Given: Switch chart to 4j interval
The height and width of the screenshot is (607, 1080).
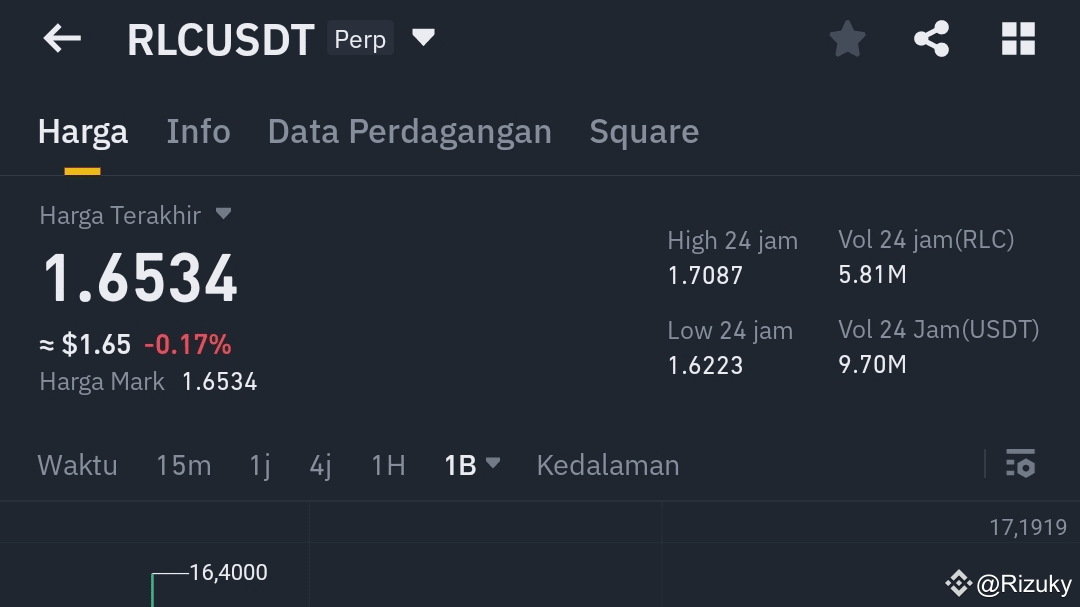Looking at the screenshot, I should tap(320, 465).
